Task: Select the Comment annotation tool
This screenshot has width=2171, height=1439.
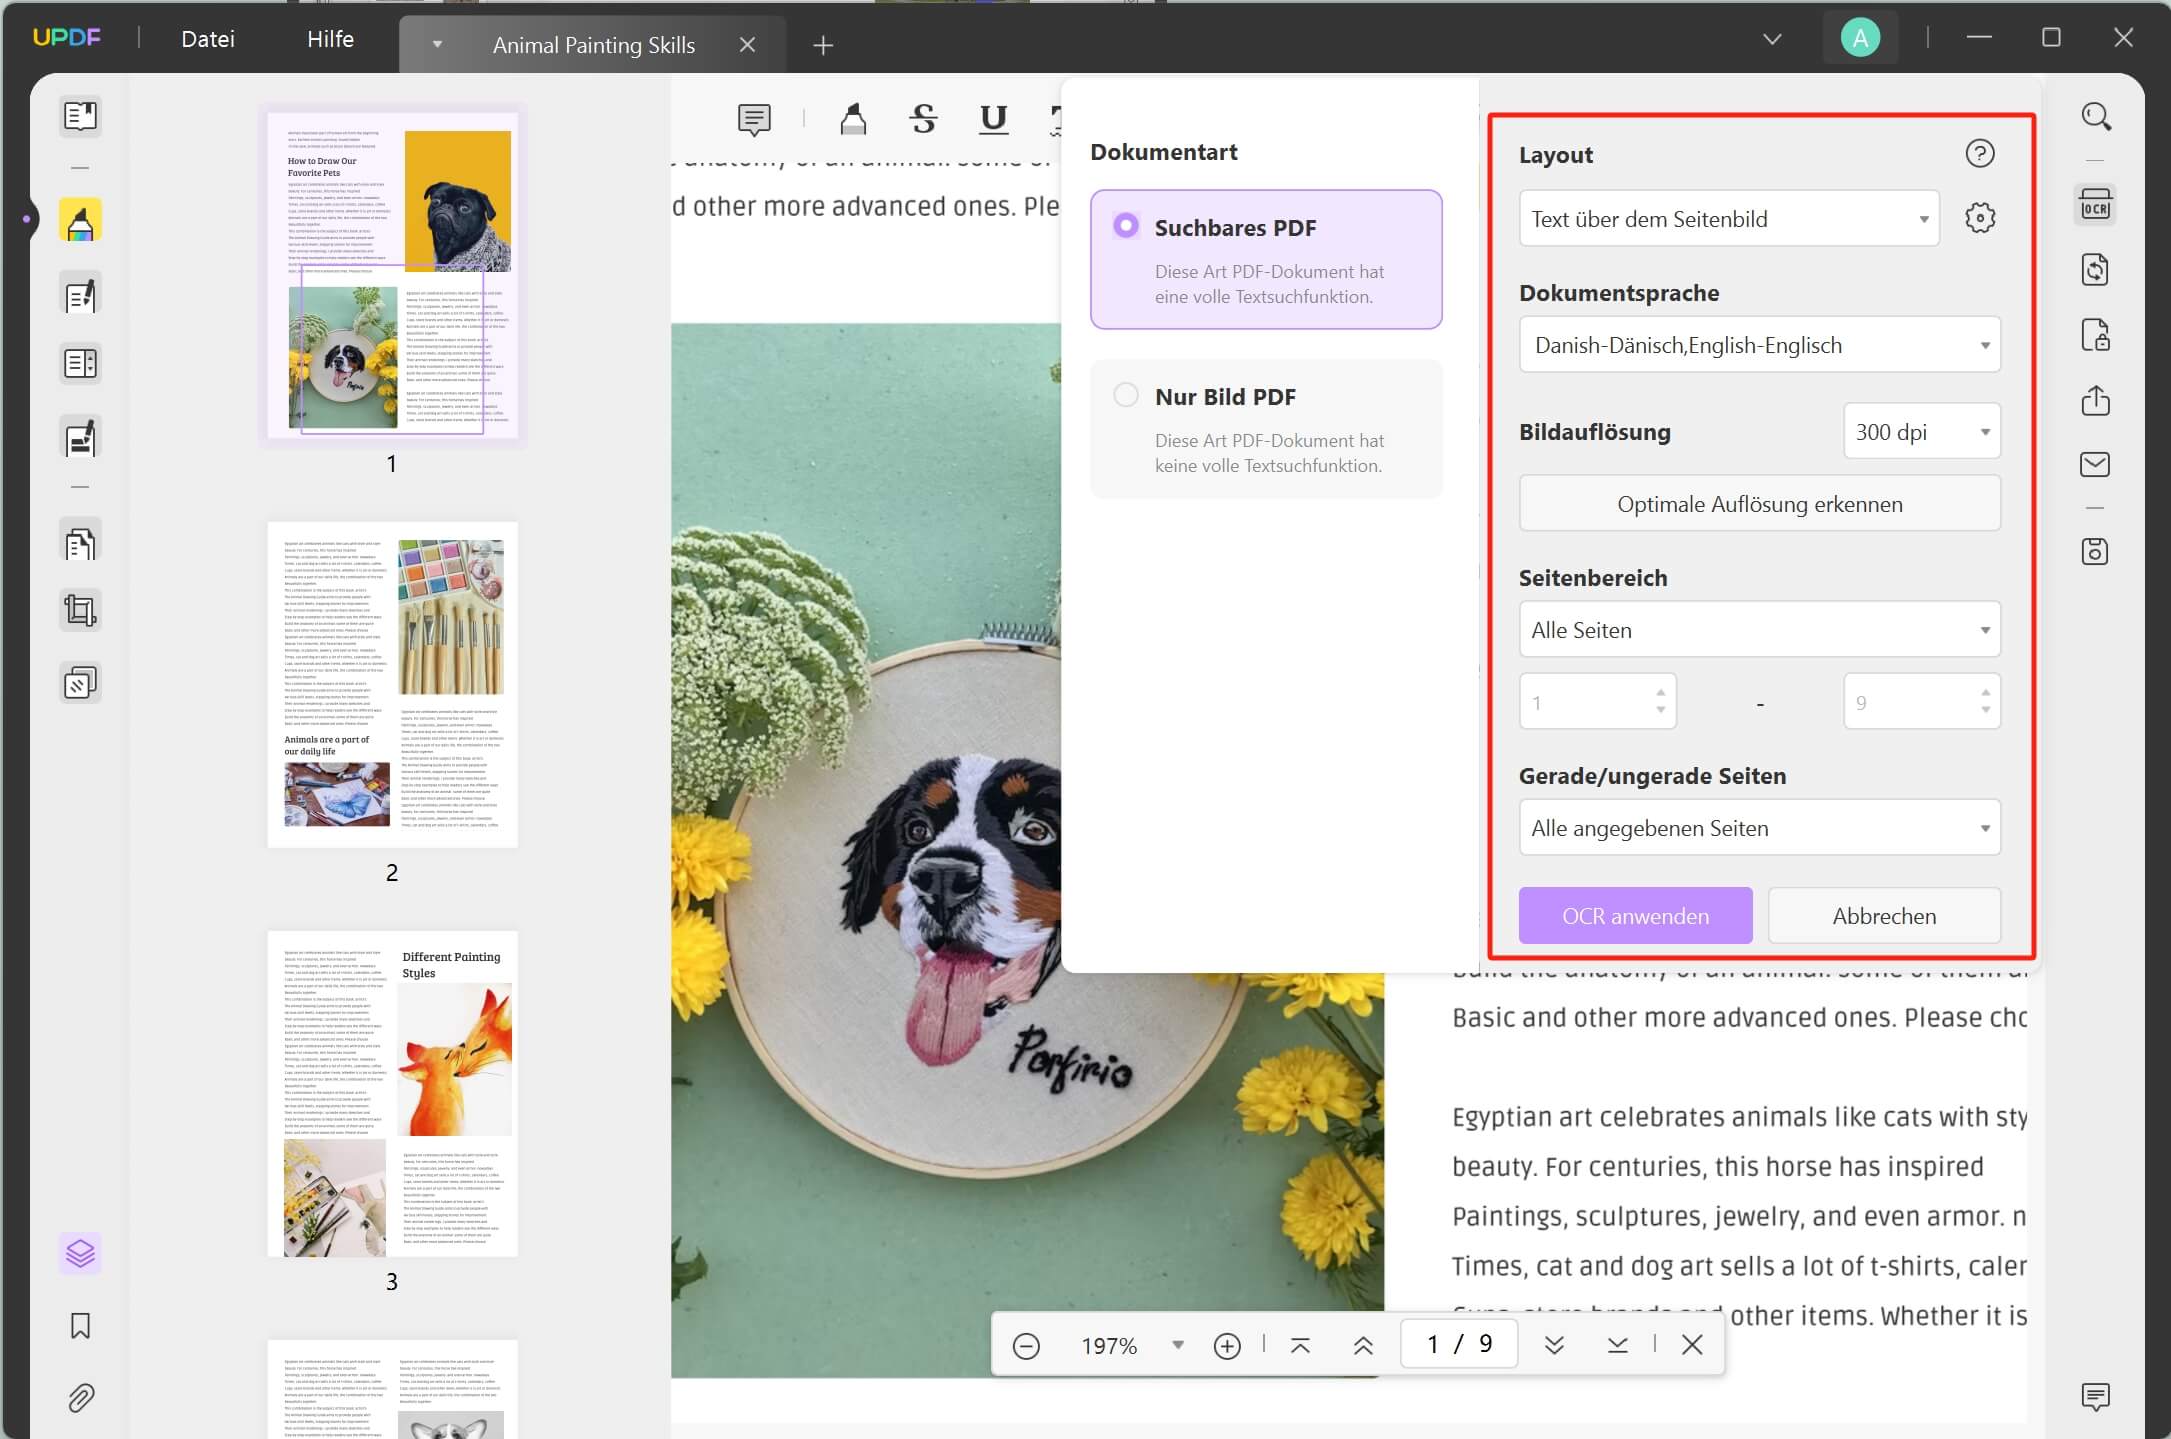Action: coord(753,119)
